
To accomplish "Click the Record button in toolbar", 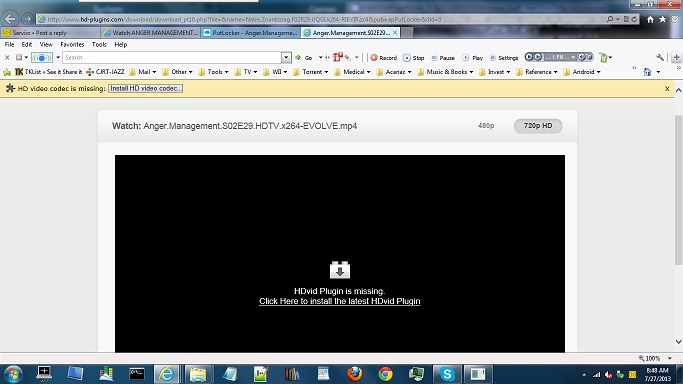I will (384, 57).
